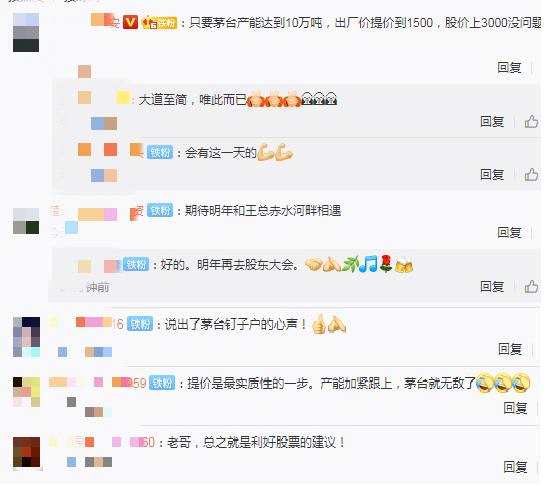
Task: Reply to 说出了茅台钉子户的心声 comment
Action: [x=510, y=349]
